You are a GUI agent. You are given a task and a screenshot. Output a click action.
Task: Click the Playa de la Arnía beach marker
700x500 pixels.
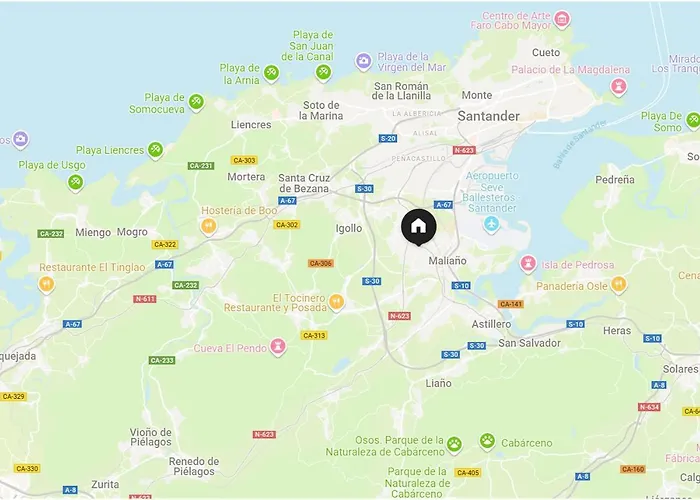click(x=271, y=73)
